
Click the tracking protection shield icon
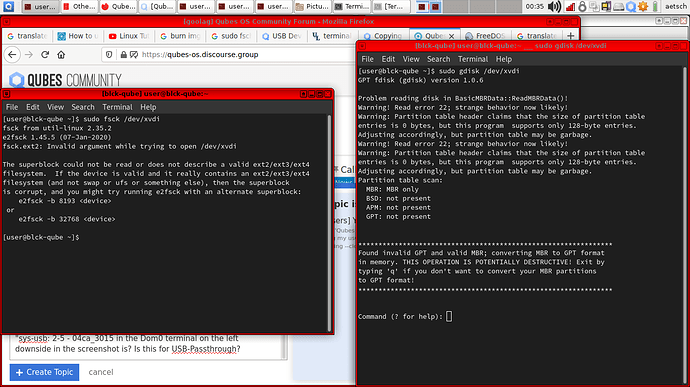(109, 55)
